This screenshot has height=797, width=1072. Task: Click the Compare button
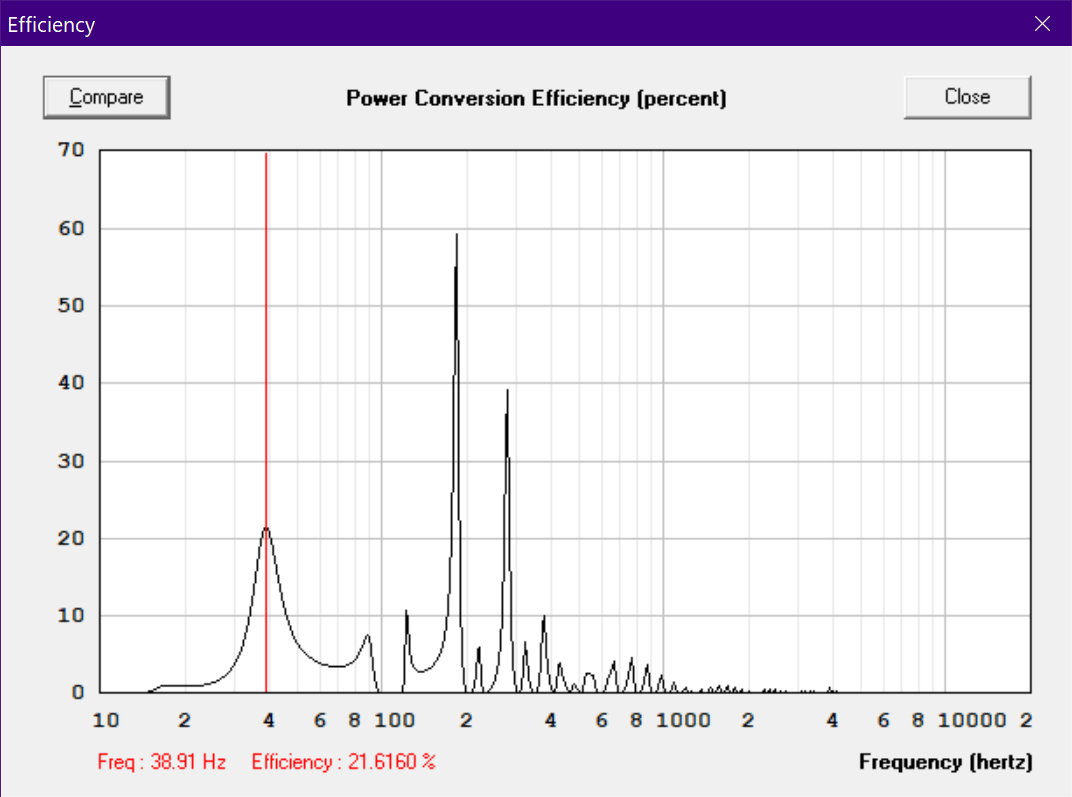pos(107,97)
